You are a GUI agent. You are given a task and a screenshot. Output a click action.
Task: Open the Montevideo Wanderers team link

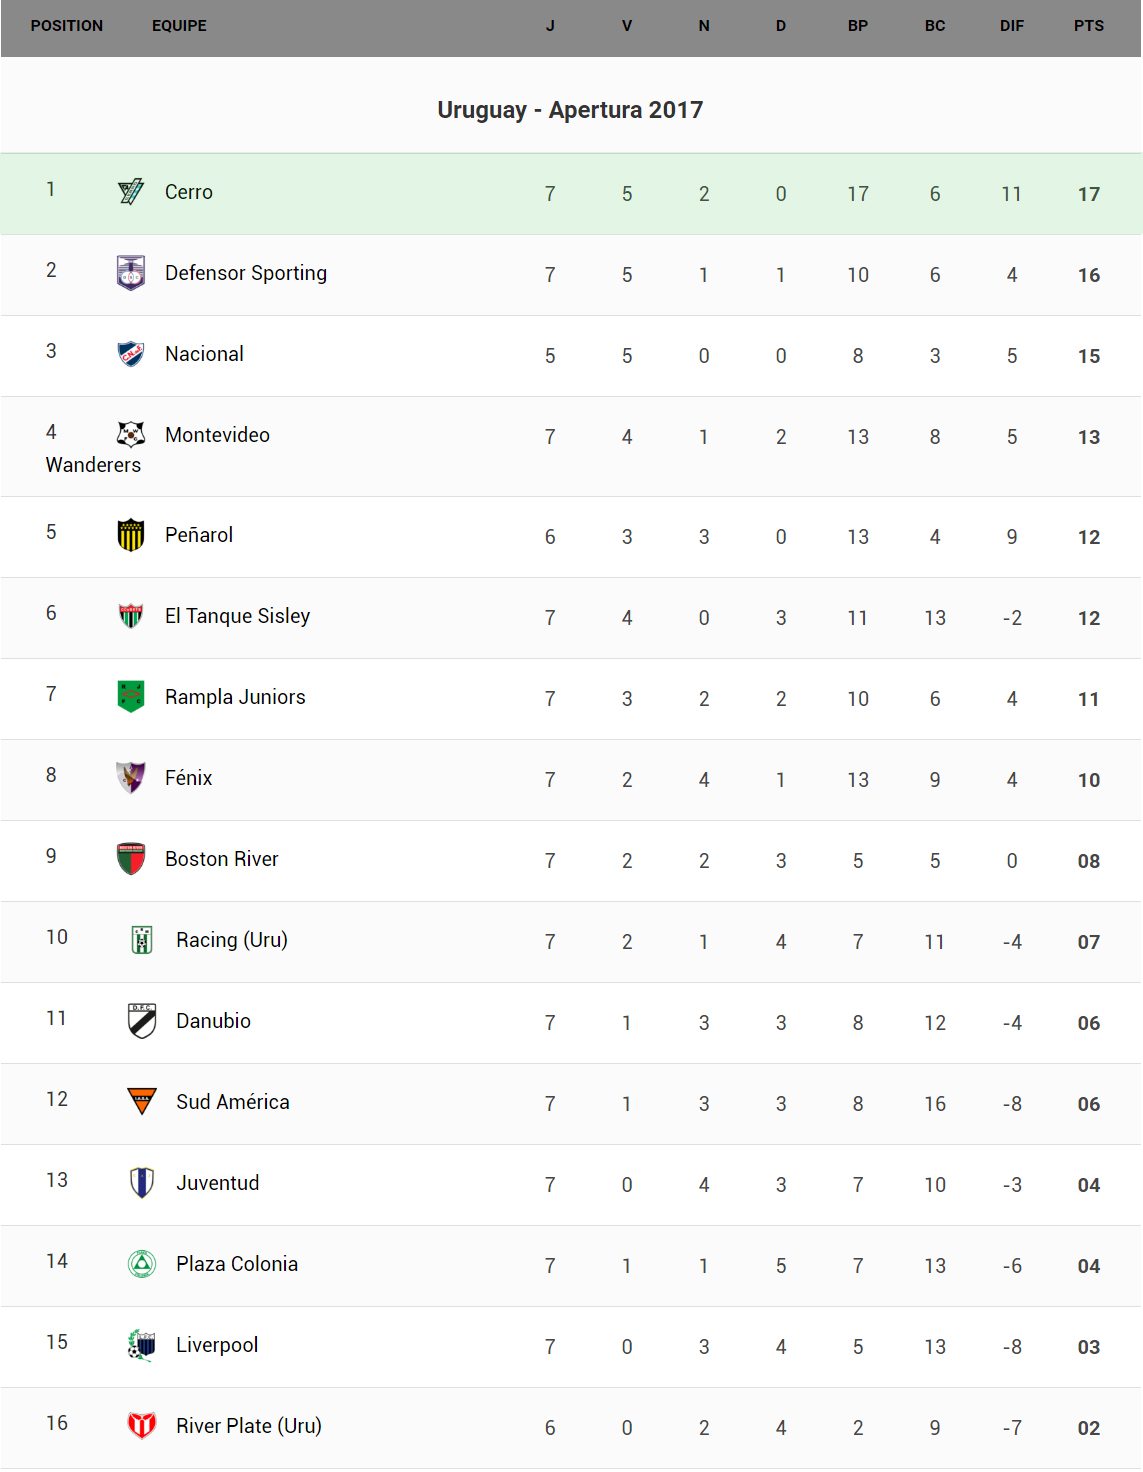[217, 435]
